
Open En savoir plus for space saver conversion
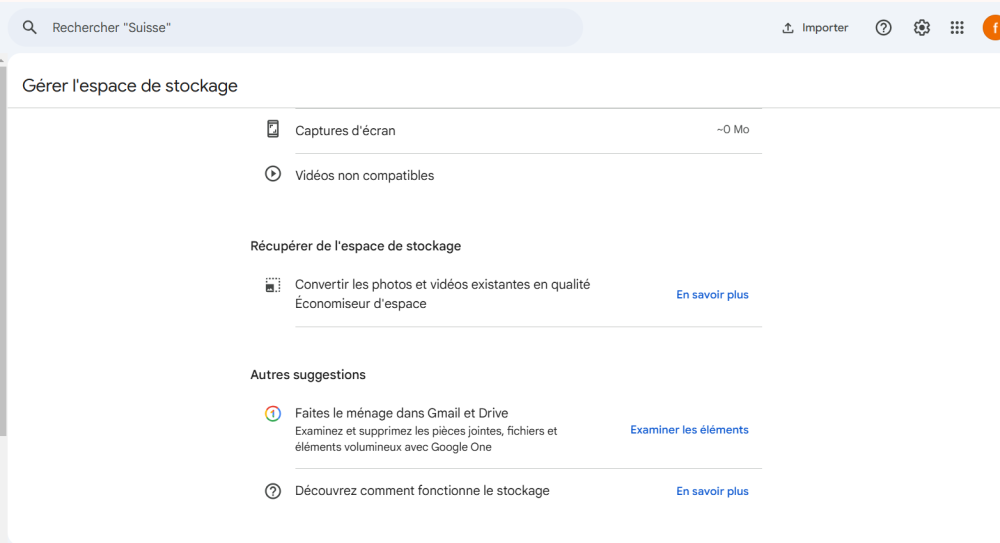pos(712,295)
